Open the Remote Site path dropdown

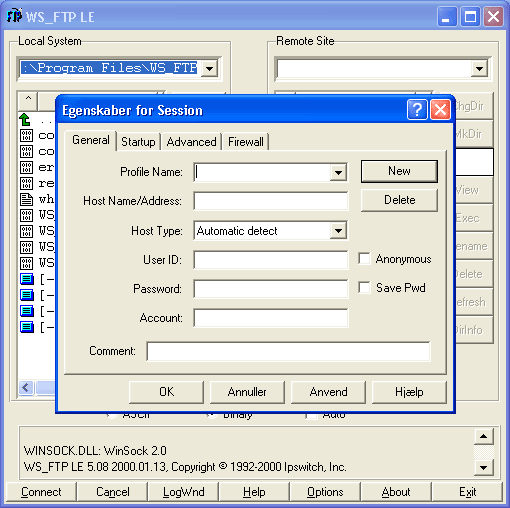coord(479,69)
